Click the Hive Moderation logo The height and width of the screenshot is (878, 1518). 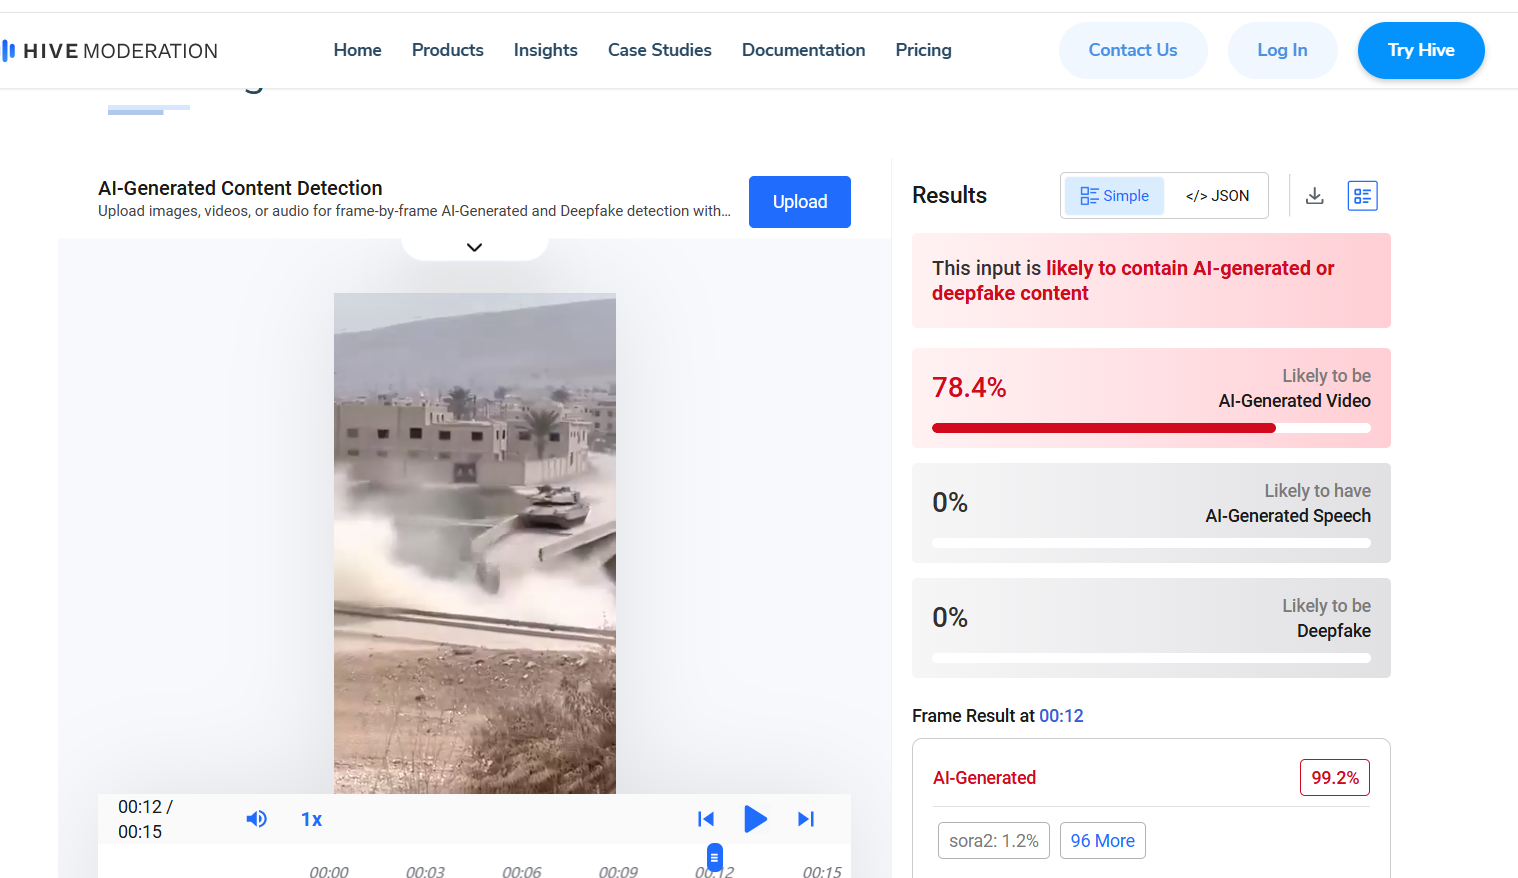pos(110,51)
